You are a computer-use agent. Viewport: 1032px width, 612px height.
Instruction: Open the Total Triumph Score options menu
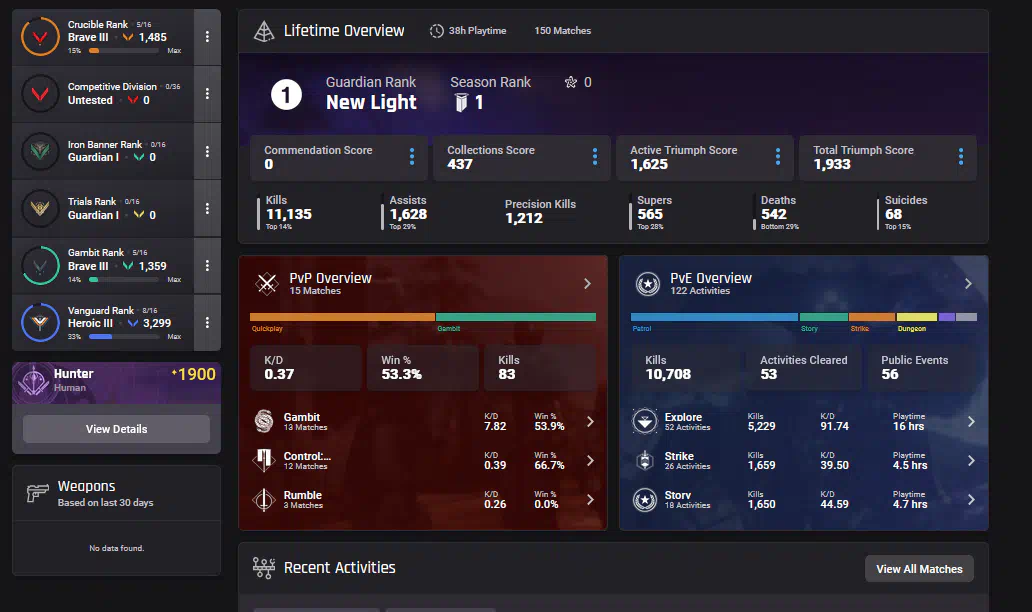click(x=961, y=157)
